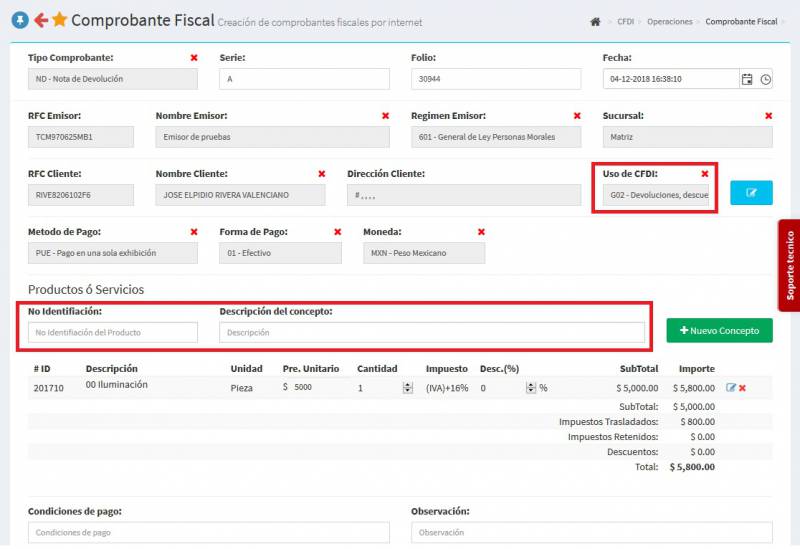Click the home icon in breadcrumb

pyautogui.click(x=595, y=21)
